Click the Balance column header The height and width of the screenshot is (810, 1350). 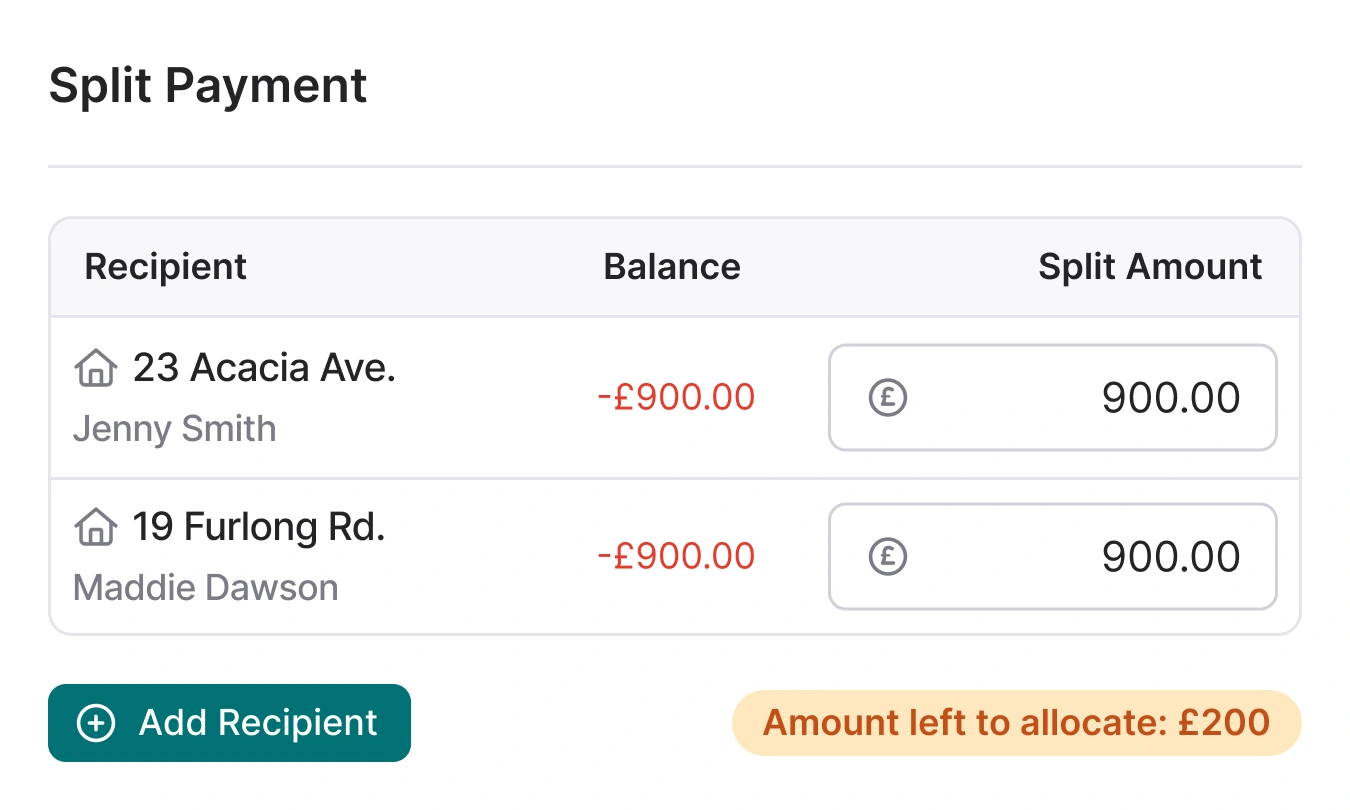tap(671, 266)
